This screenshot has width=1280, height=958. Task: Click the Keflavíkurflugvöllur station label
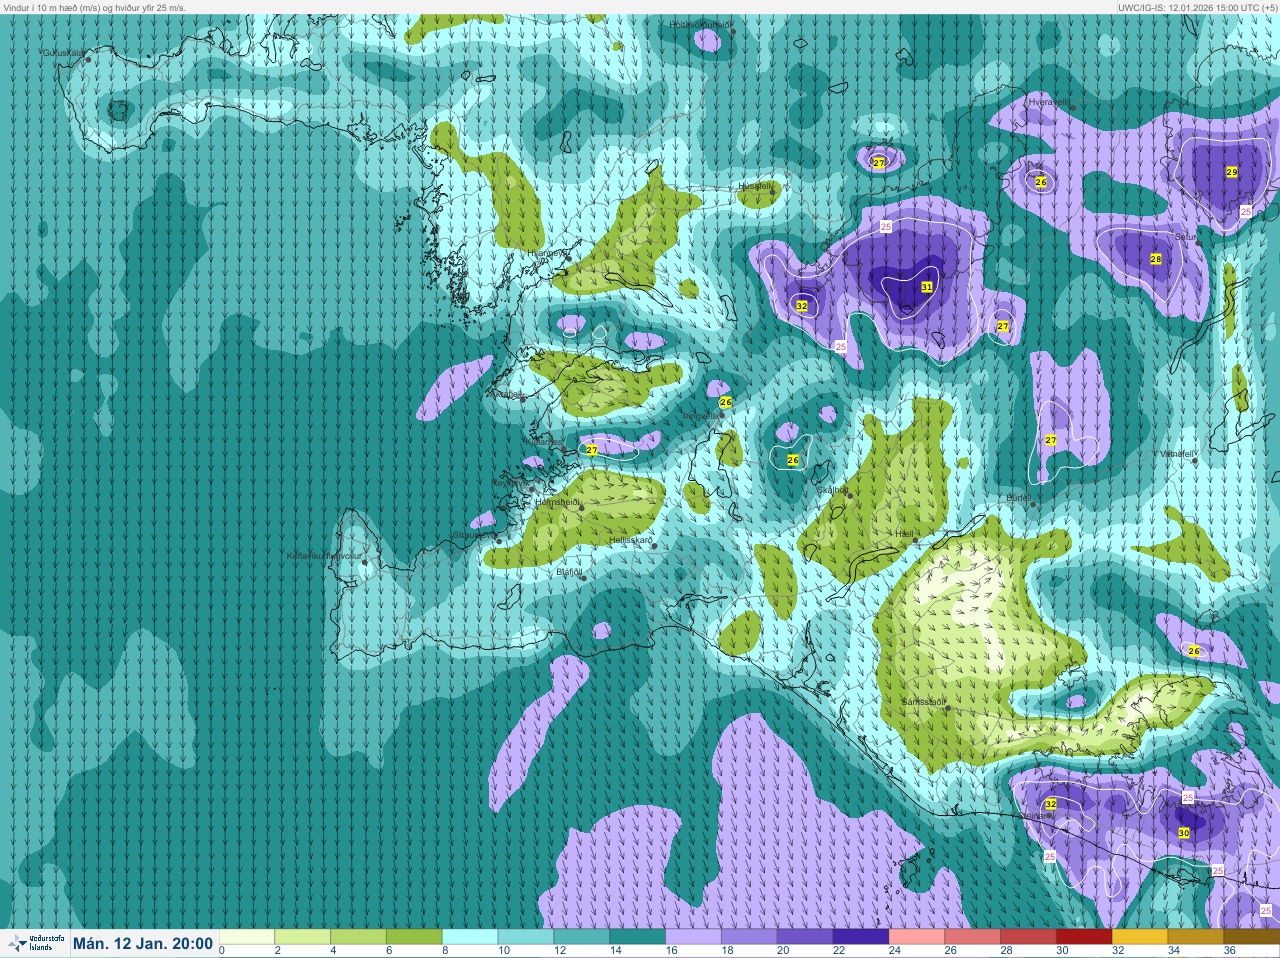pyautogui.click(x=323, y=555)
